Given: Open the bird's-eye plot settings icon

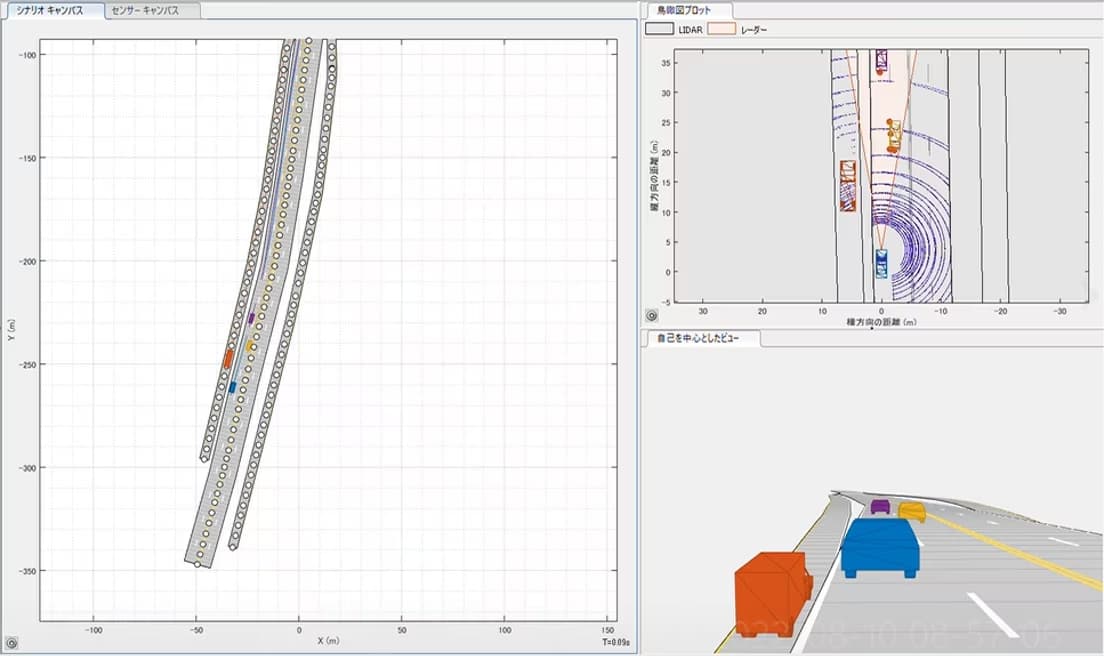Looking at the screenshot, I should [x=652, y=315].
